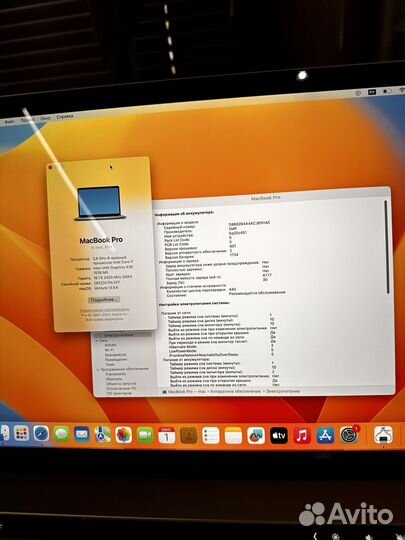Open Messages app in the Dock
405x540 pixels.
click(62, 434)
